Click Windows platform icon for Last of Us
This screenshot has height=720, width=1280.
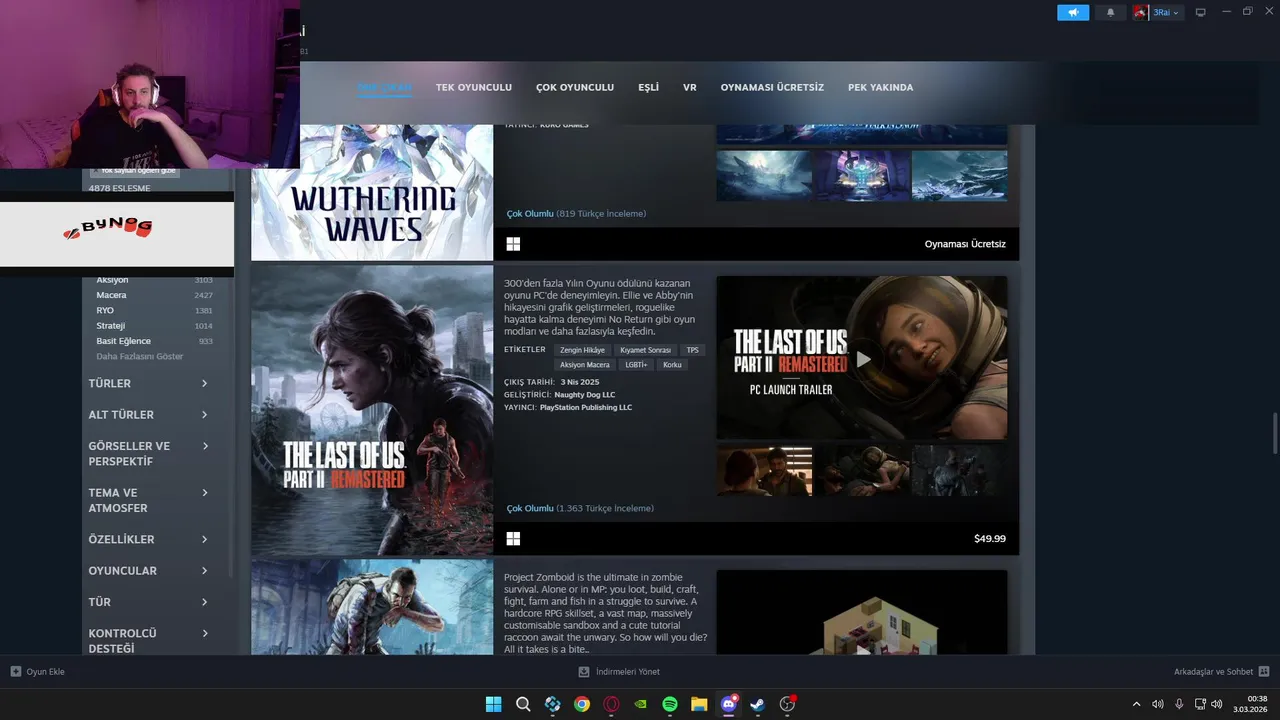(513, 539)
